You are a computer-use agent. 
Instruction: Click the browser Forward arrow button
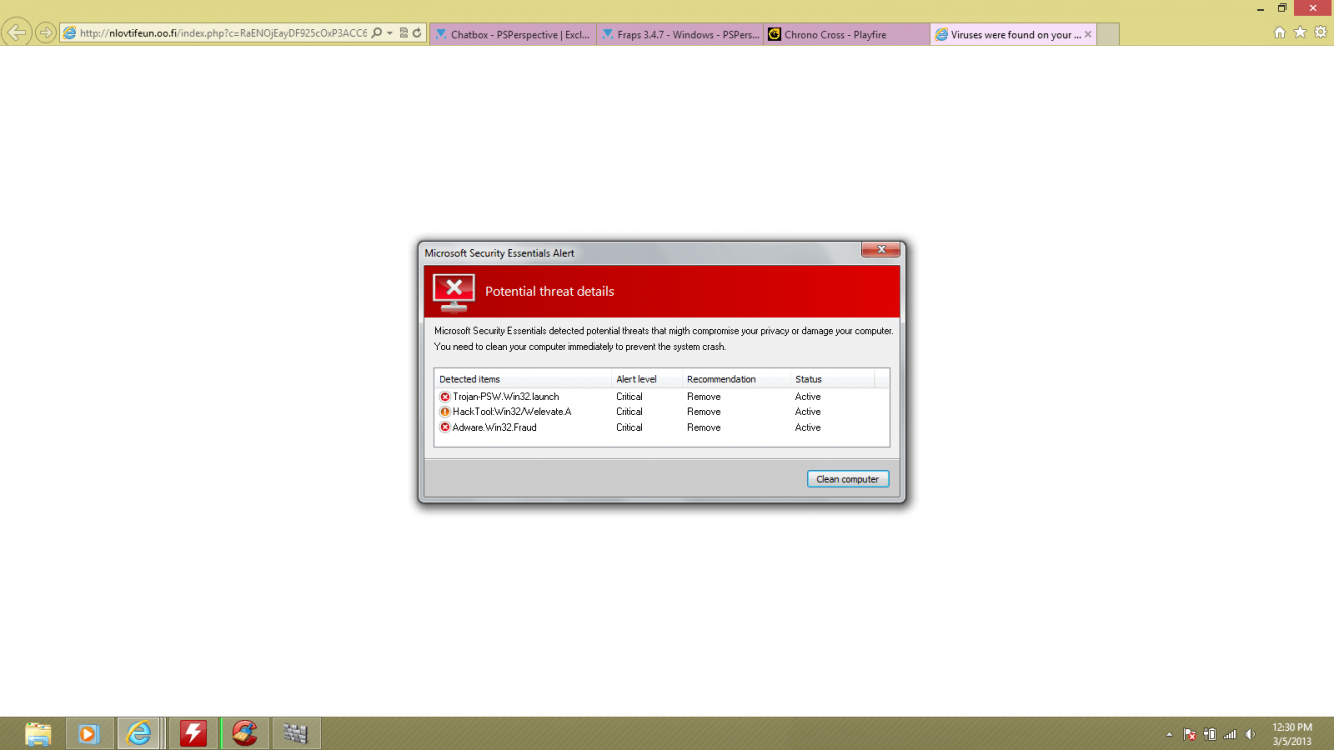click(x=45, y=33)
